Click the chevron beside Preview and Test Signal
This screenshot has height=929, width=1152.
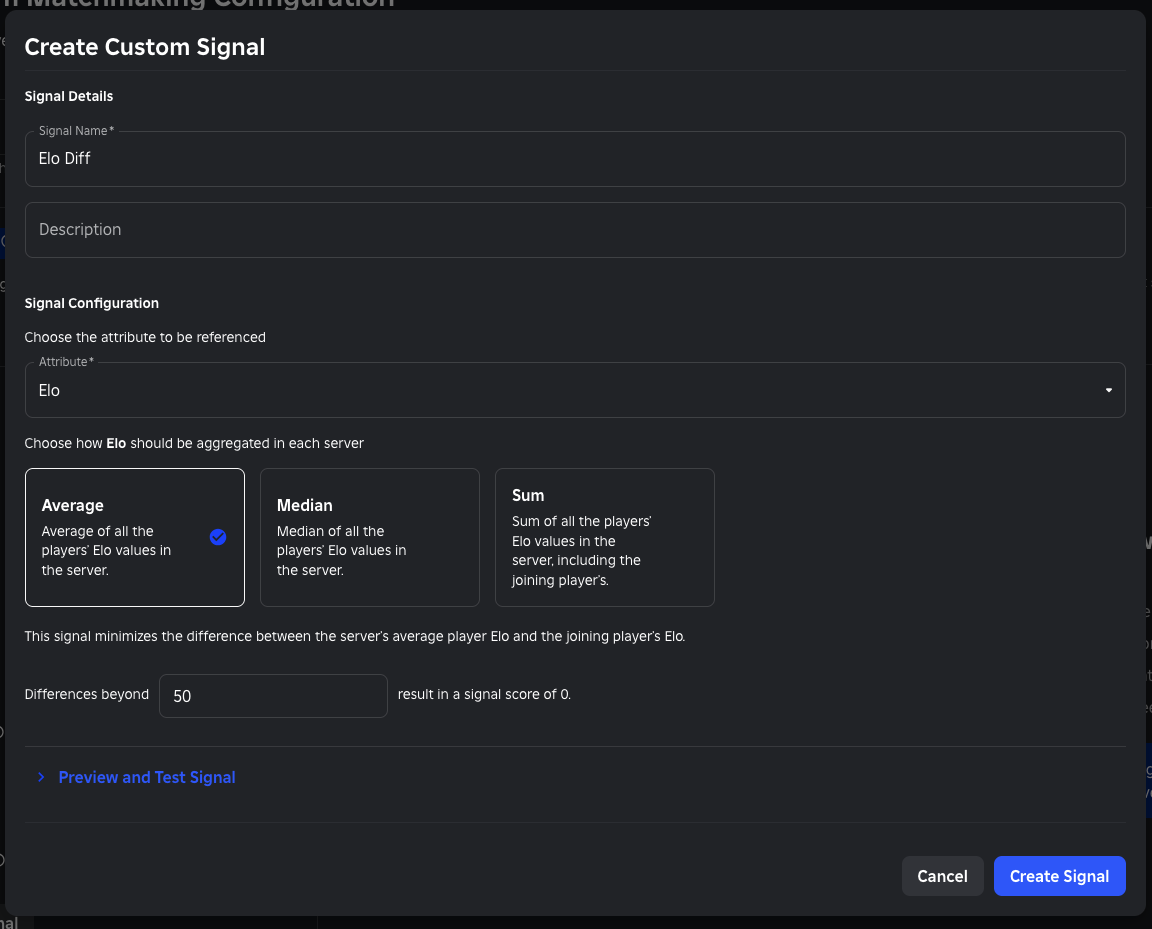40,777
